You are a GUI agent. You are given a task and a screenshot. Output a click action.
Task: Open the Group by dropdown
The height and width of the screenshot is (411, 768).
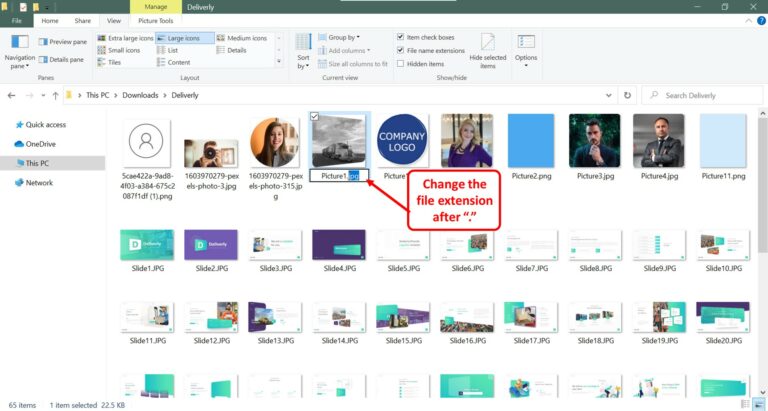point(339,37)
